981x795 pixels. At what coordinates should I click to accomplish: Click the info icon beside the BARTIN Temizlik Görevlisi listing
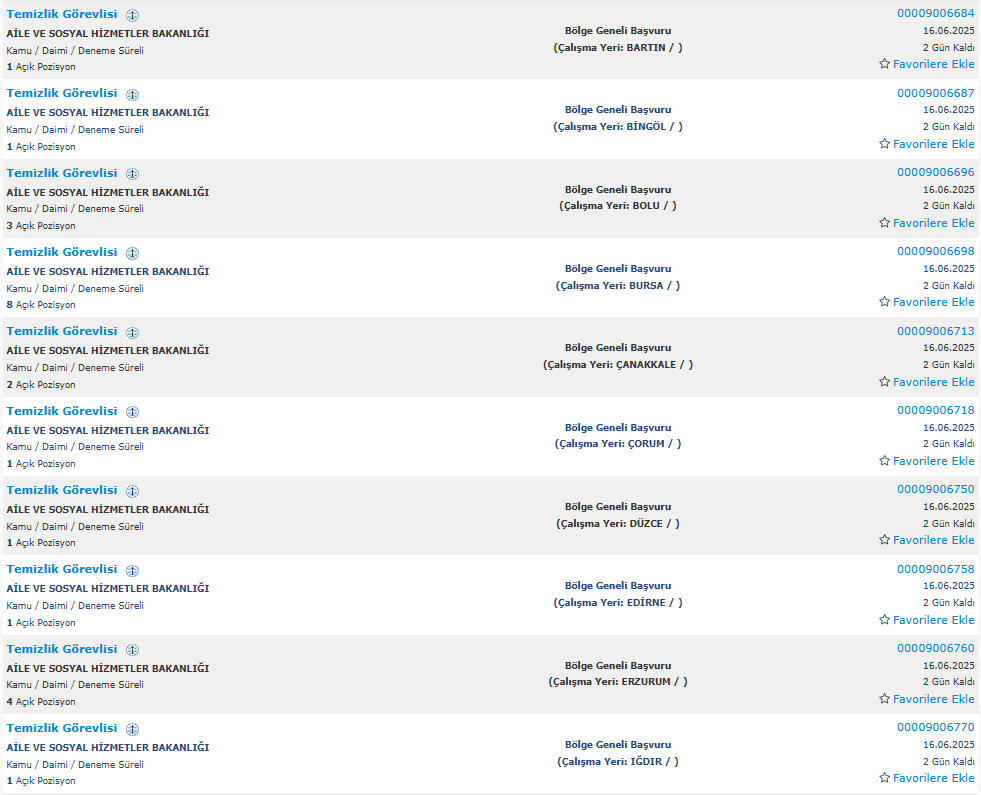pos(132,15)
